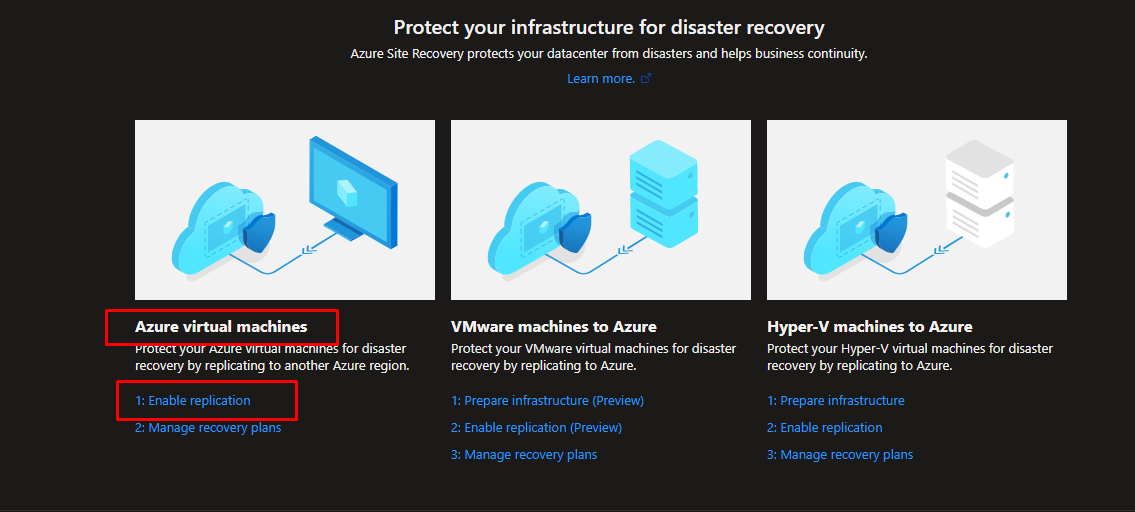Click Prepare infrastructure under Hyper-V machines
Image resolution: width=1135 pixels, height=512 pixels.
click(836, 400)
